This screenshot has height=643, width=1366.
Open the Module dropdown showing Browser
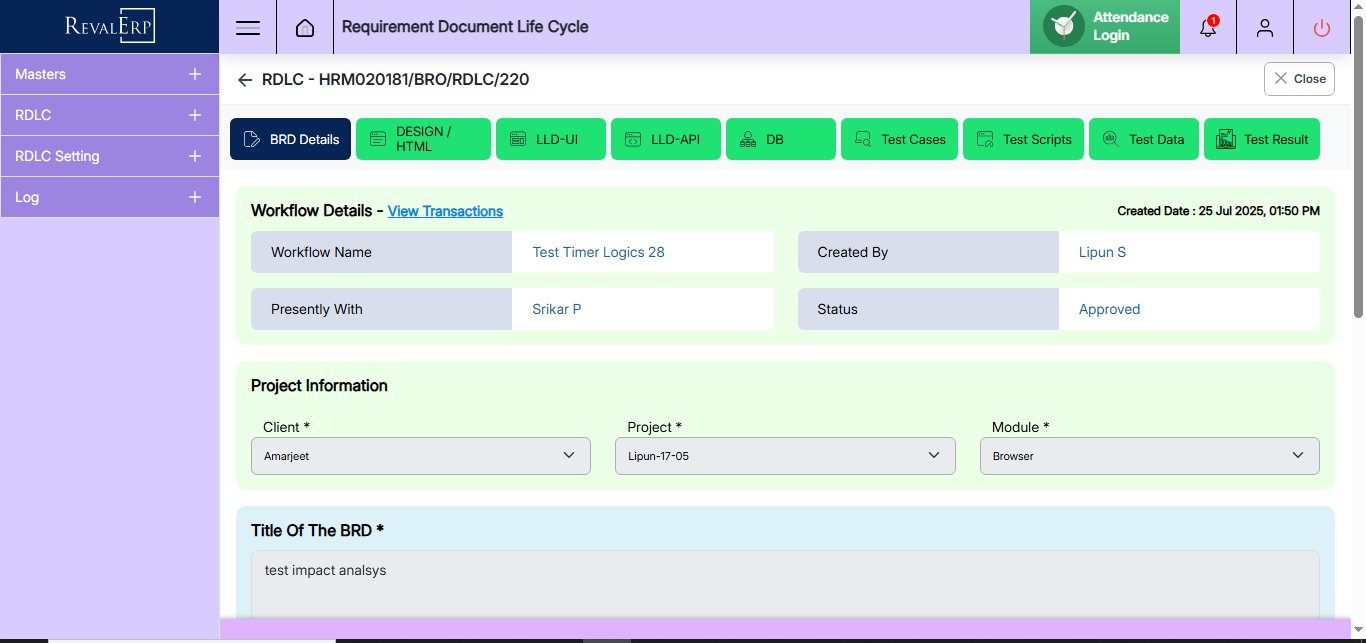pyautogui.click(x=1149, y=456)
